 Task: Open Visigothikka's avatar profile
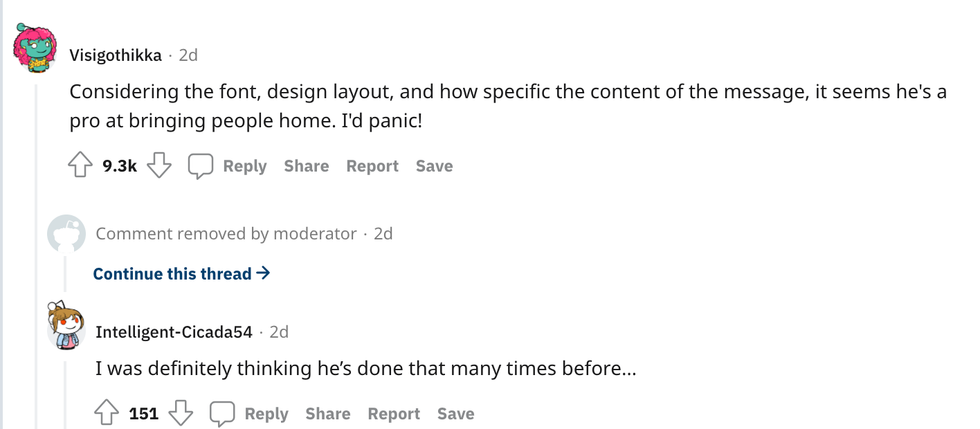[36, 49]
